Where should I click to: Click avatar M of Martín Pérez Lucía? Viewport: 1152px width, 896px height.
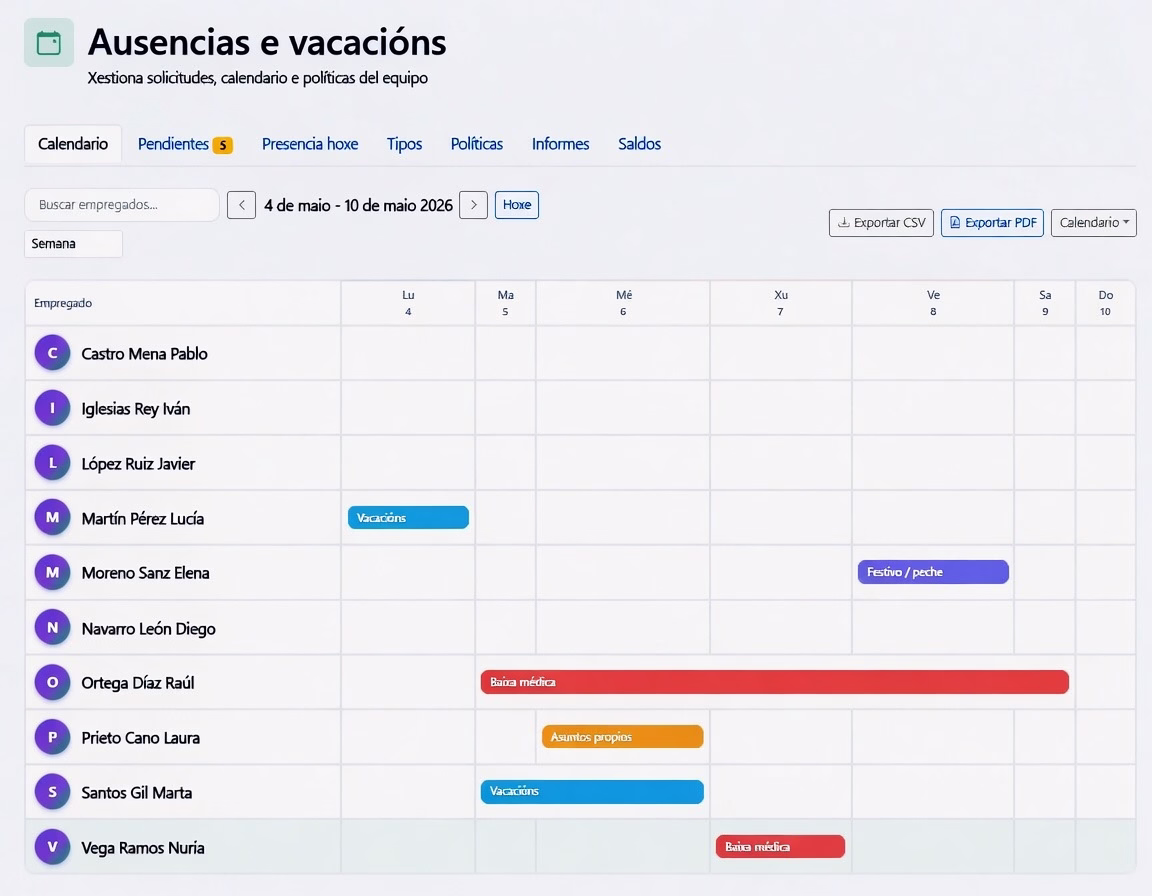[52, 518]
